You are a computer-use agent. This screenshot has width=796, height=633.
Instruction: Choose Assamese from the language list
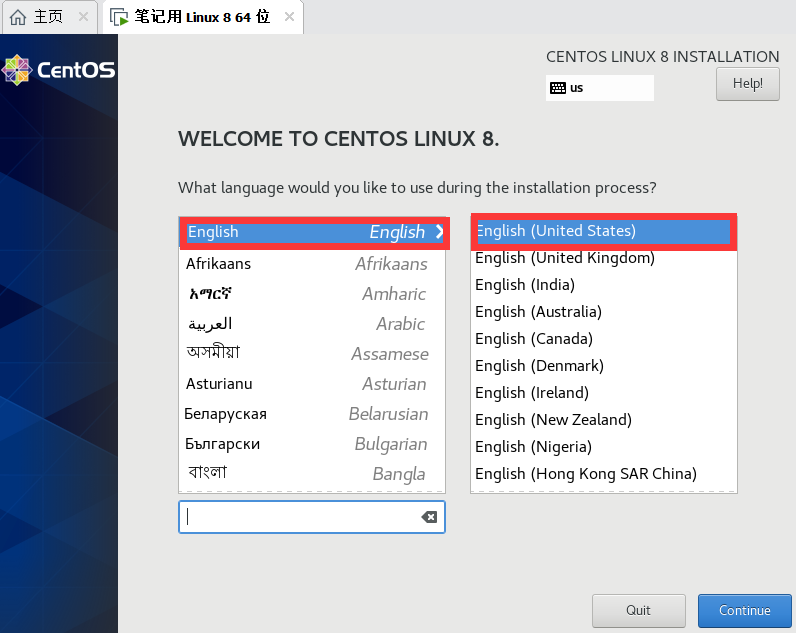pyautogui.click(x=312, y=354)
